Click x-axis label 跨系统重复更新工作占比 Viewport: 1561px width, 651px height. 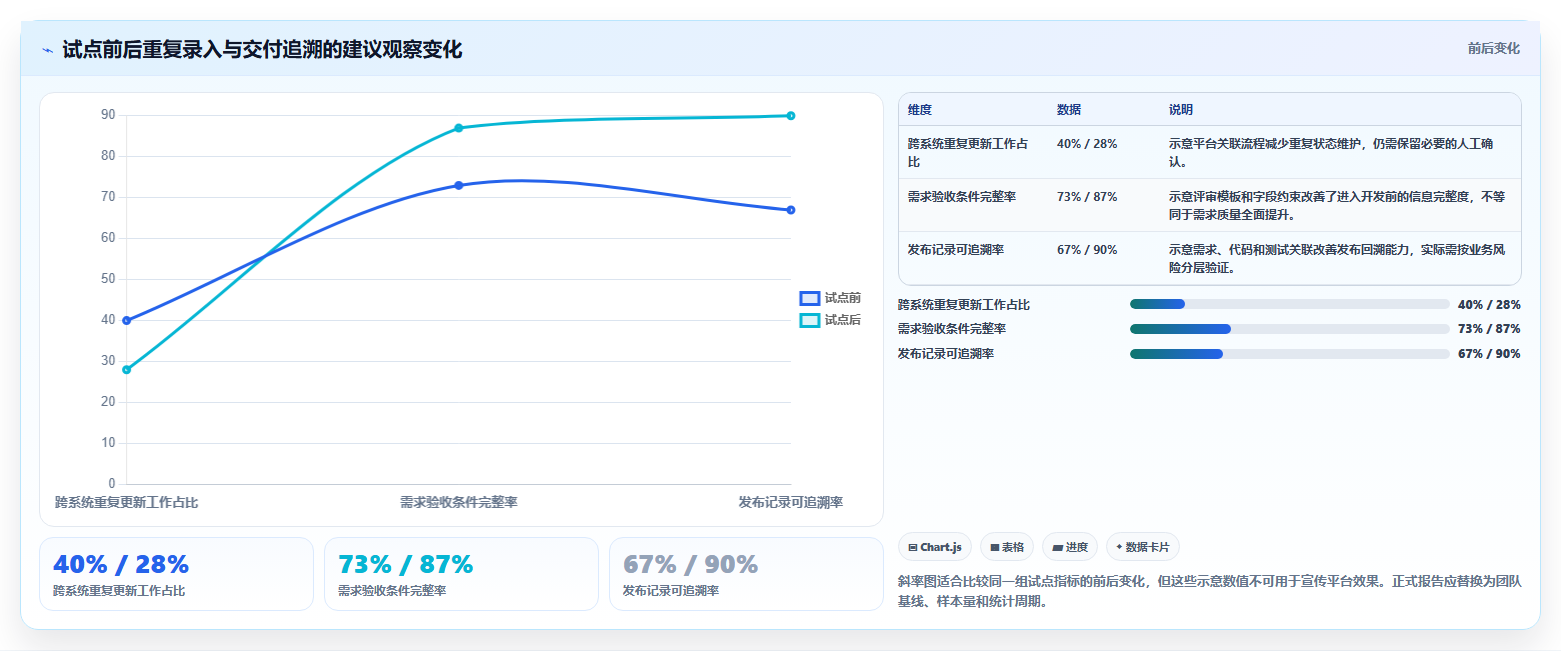(126, 502)
